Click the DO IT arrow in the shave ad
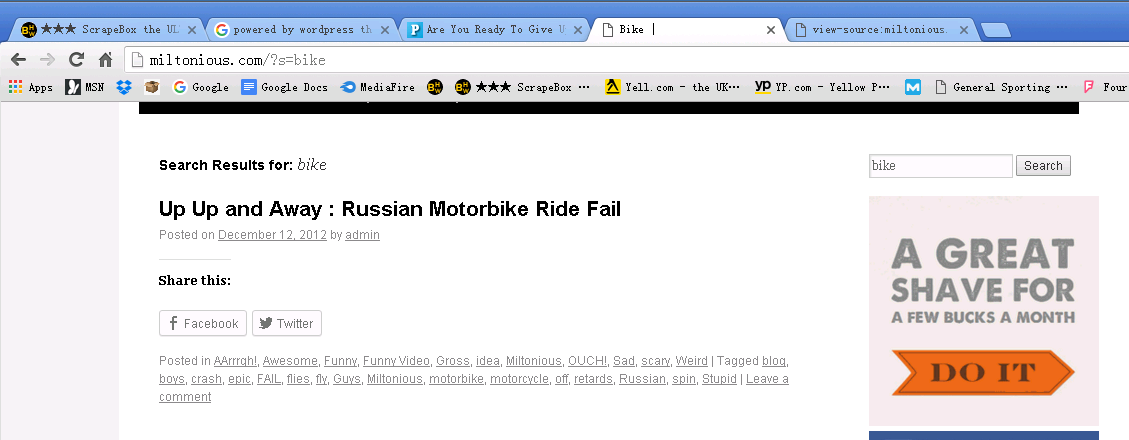This screenshot has height=440, width=1129. (x=983, y=372)
